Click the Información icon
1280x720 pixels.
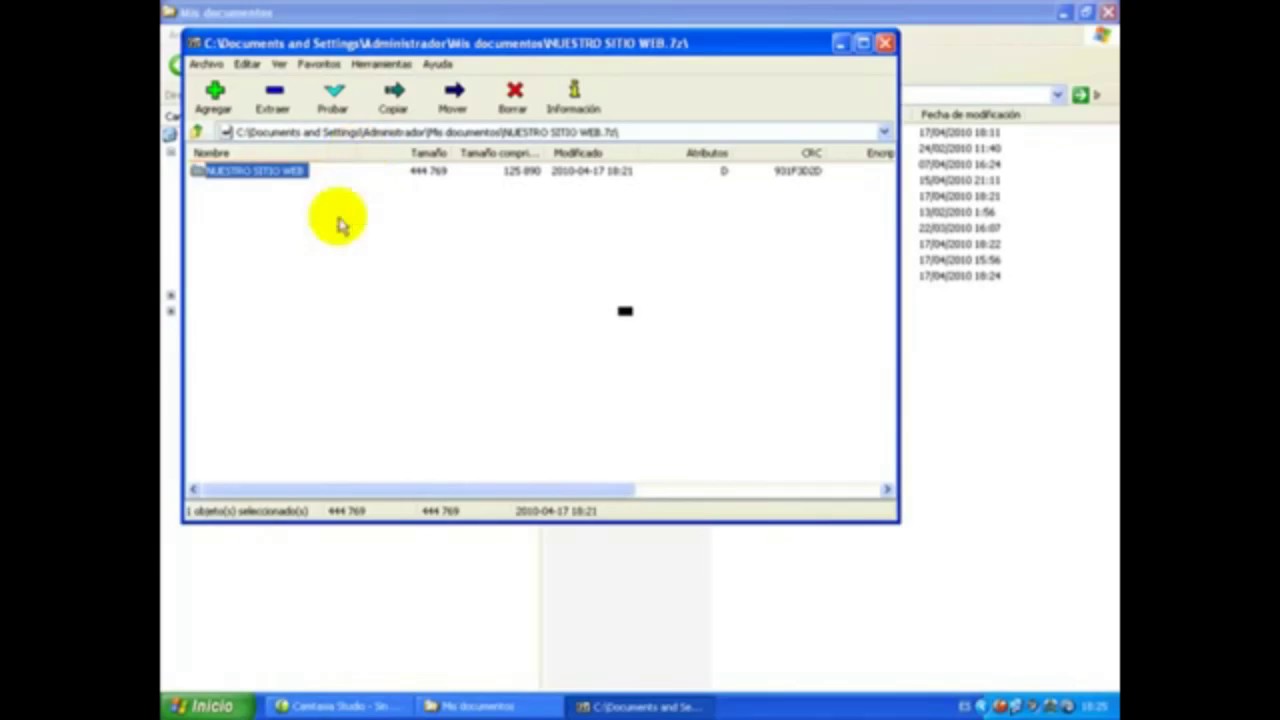click(574, 91)
